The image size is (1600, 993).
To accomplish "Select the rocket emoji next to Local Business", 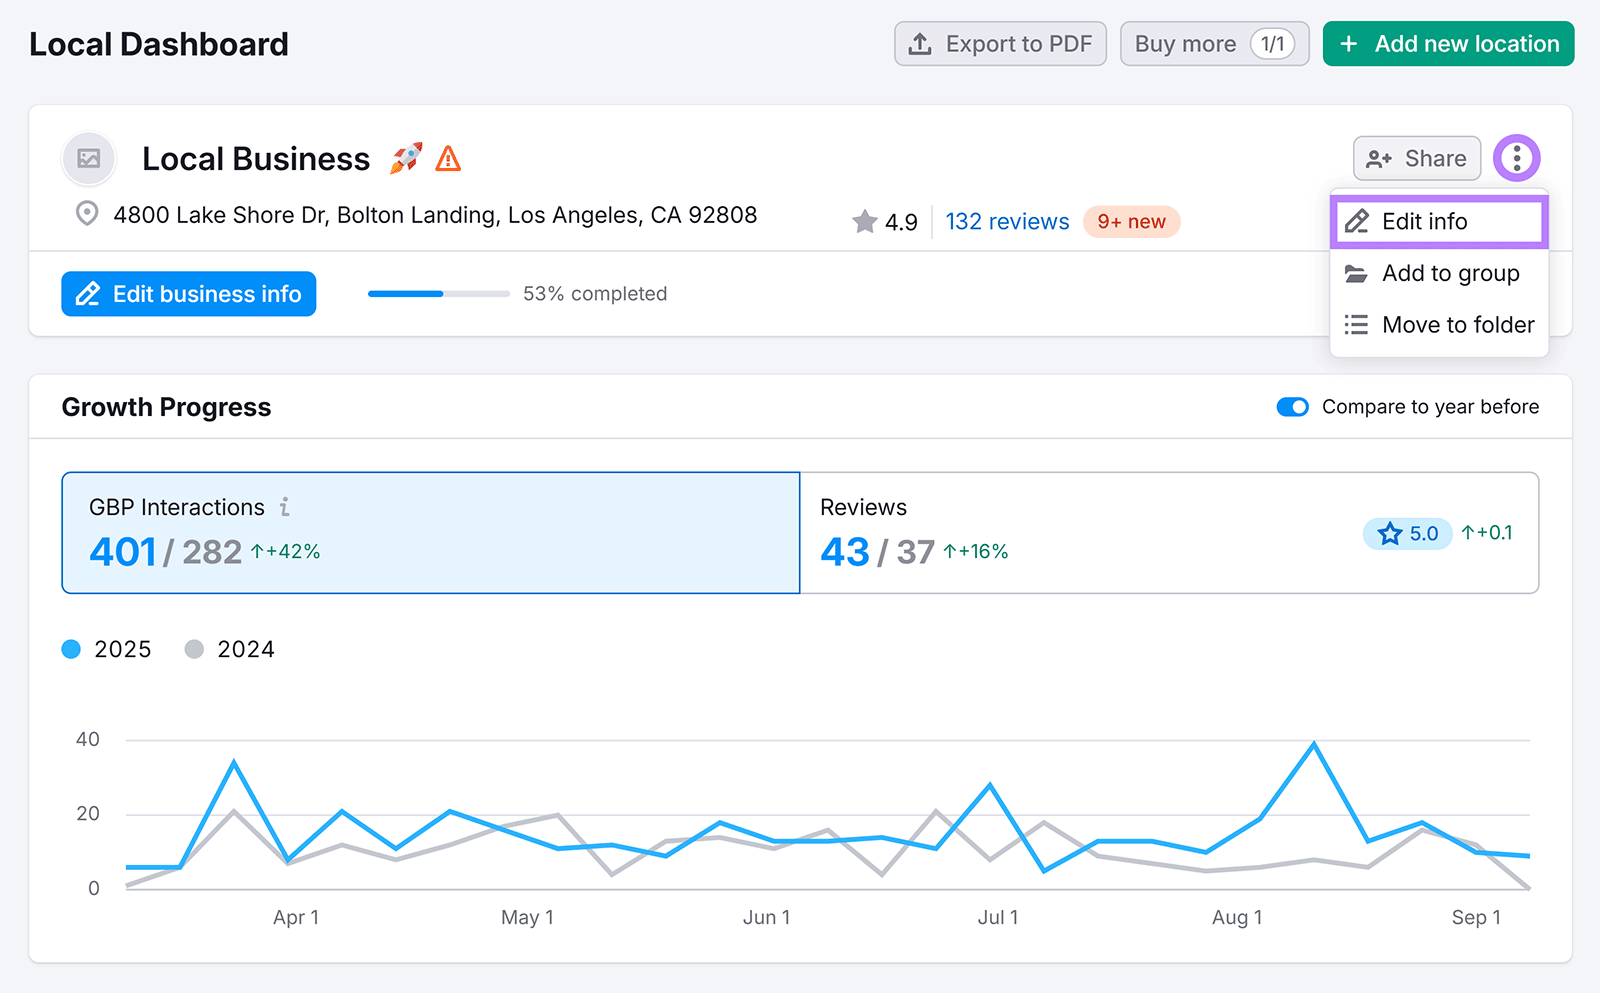I will tap(406, 157).
